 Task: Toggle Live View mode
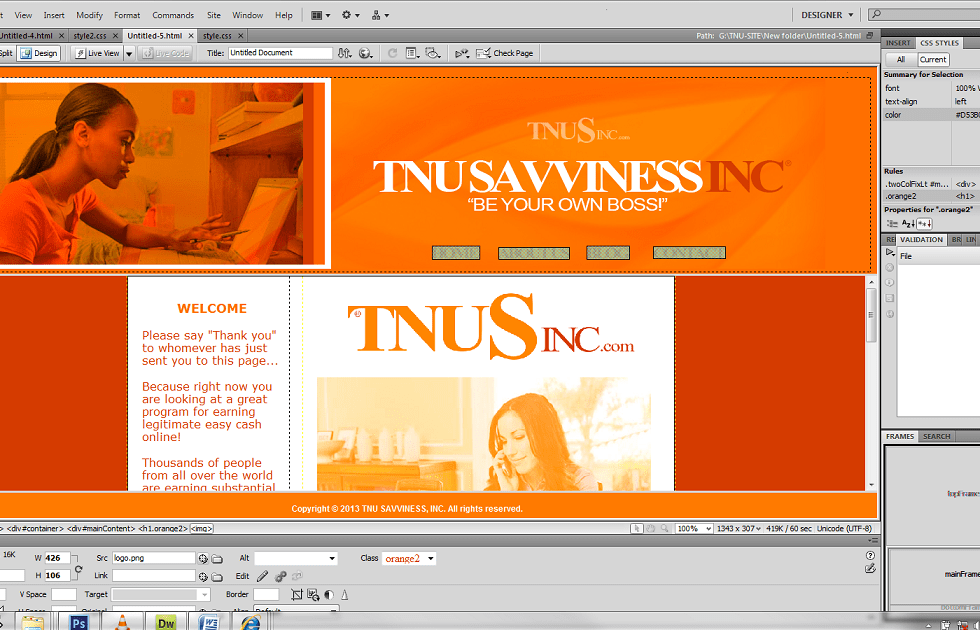tap(97, 53)
